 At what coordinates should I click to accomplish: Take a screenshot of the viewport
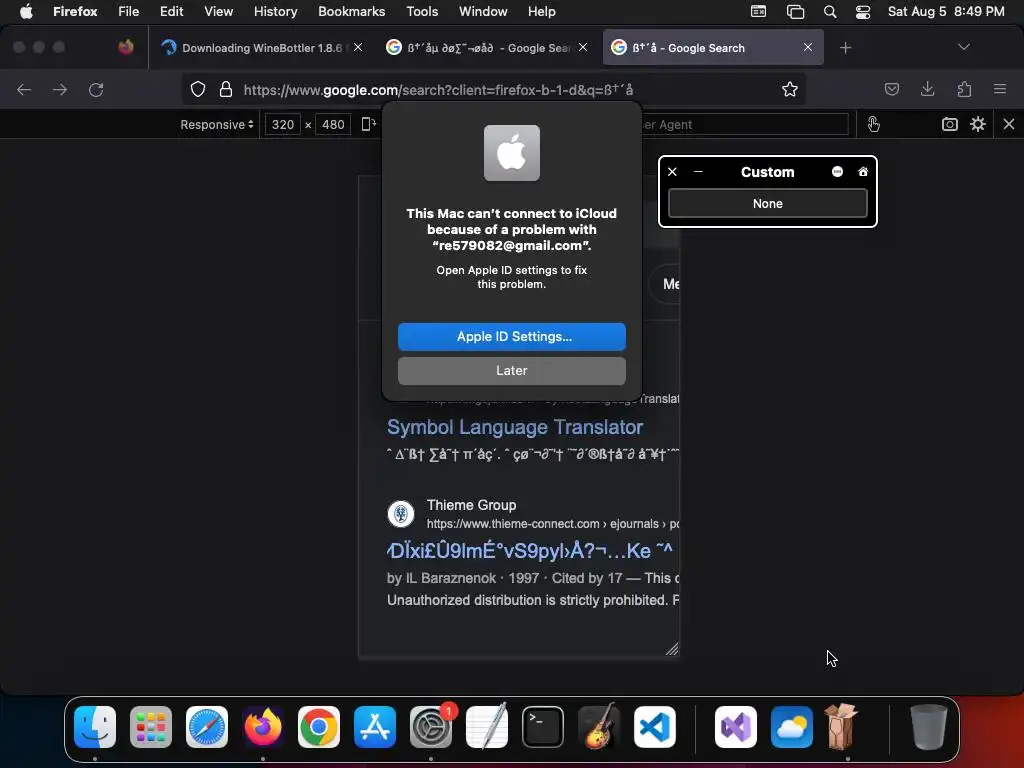point(950,124)
